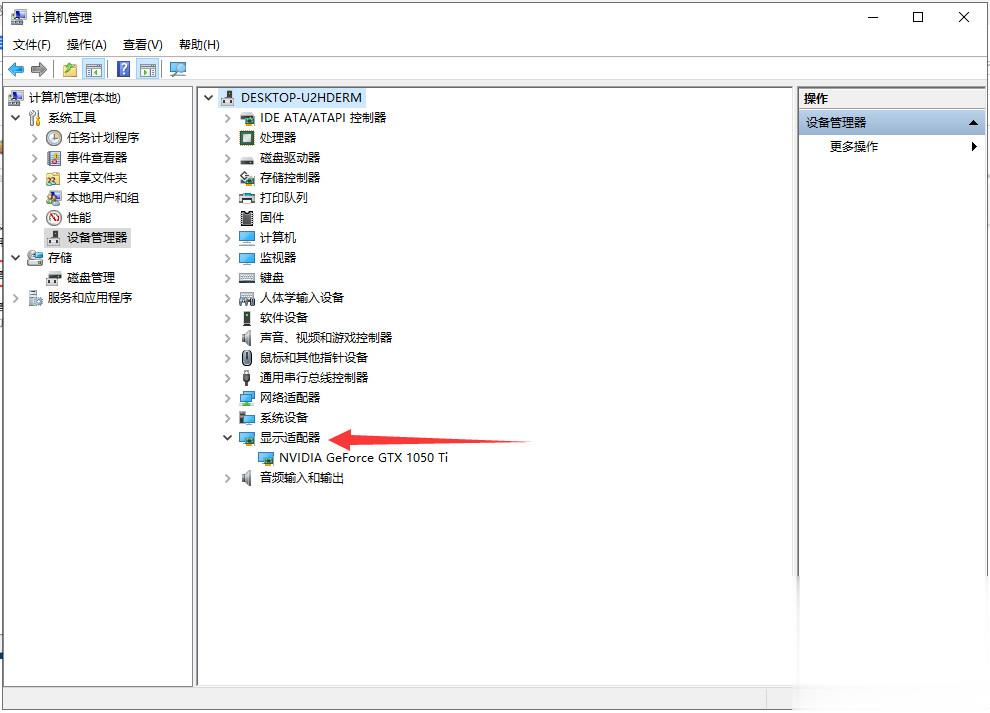The height and width of the screenshot is (713, 990).
Task: Close the 计算机管理 window
Action: [963, 18]
